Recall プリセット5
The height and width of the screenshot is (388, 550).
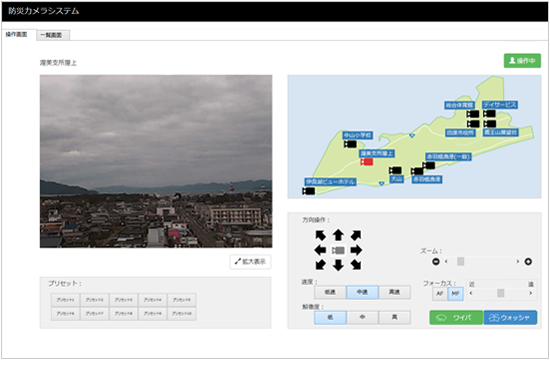pyautogui.click(x=182, y=300)
